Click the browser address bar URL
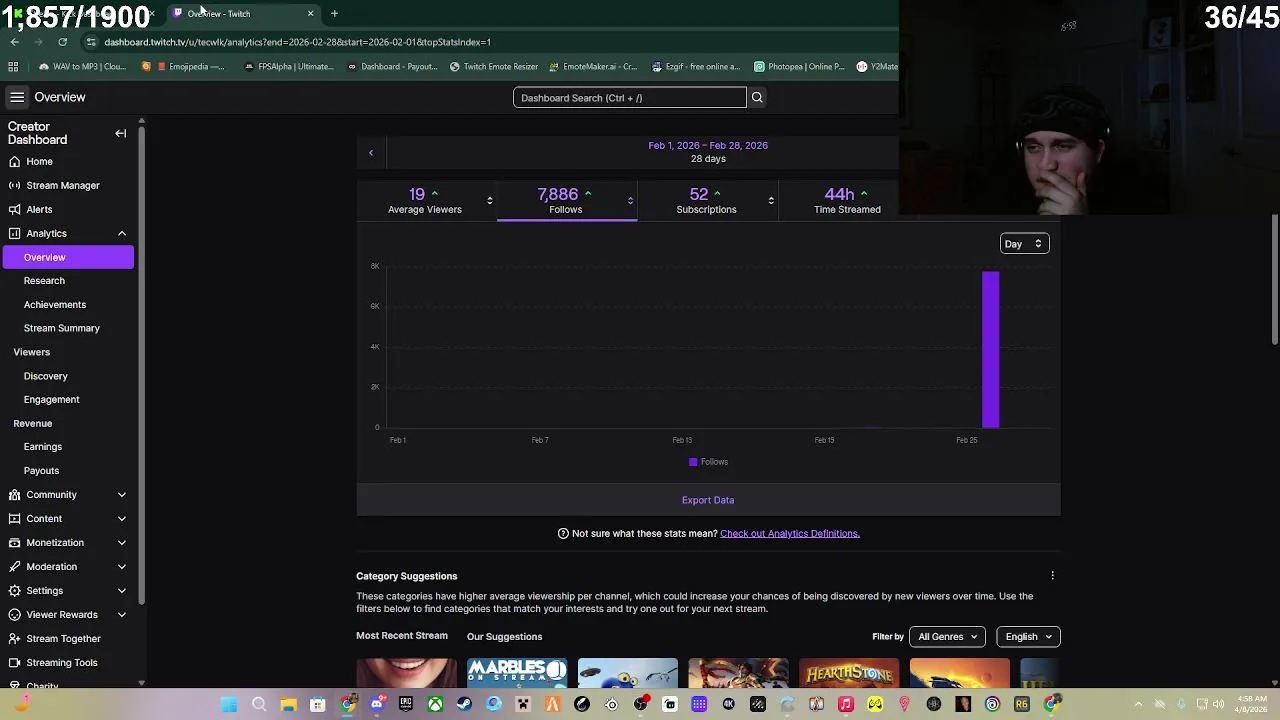1280x720 pixels. 297,42
